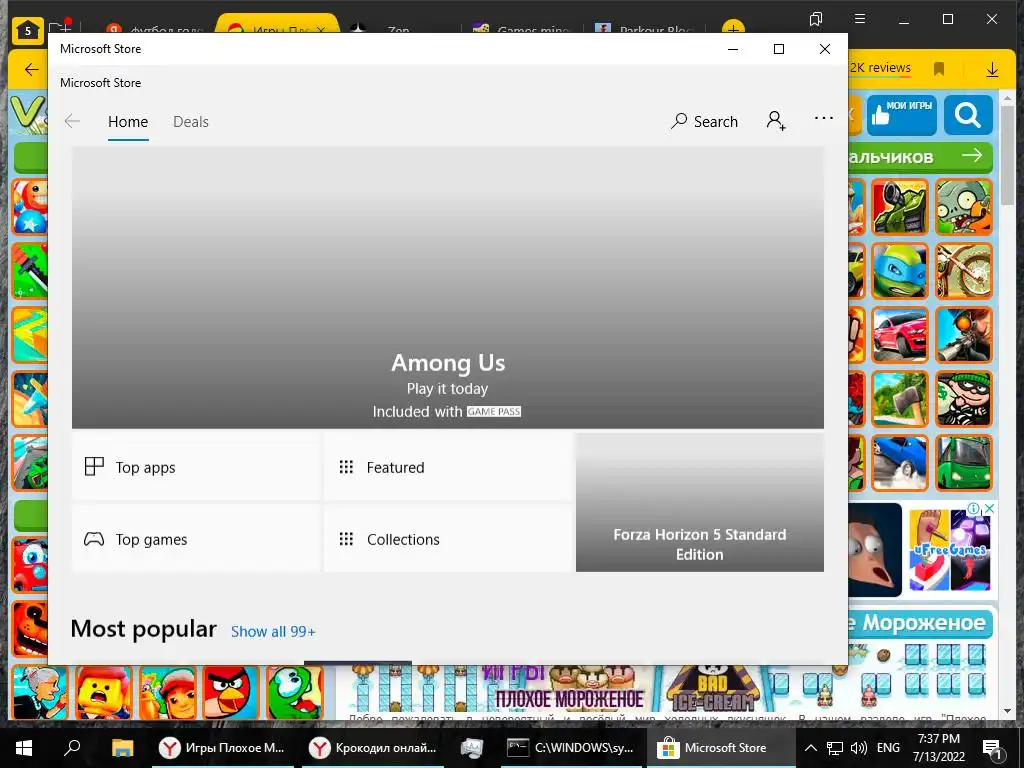The height and width of the screenshot is (768, 1024).
Task: Click the Collections dots icon
Action: click(346, 539)
